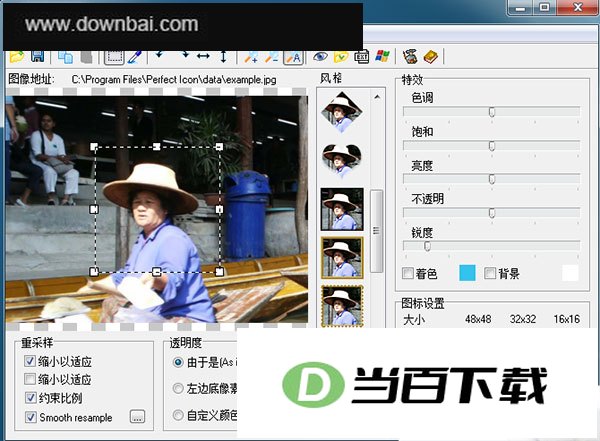Click the style list scroll-up arrow
Screen dimensions: 600x441
pos(377,97)
